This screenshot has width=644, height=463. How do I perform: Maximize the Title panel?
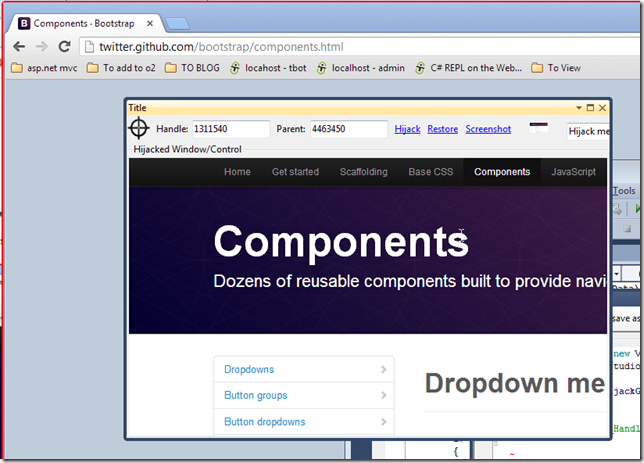tap(590, 108)
